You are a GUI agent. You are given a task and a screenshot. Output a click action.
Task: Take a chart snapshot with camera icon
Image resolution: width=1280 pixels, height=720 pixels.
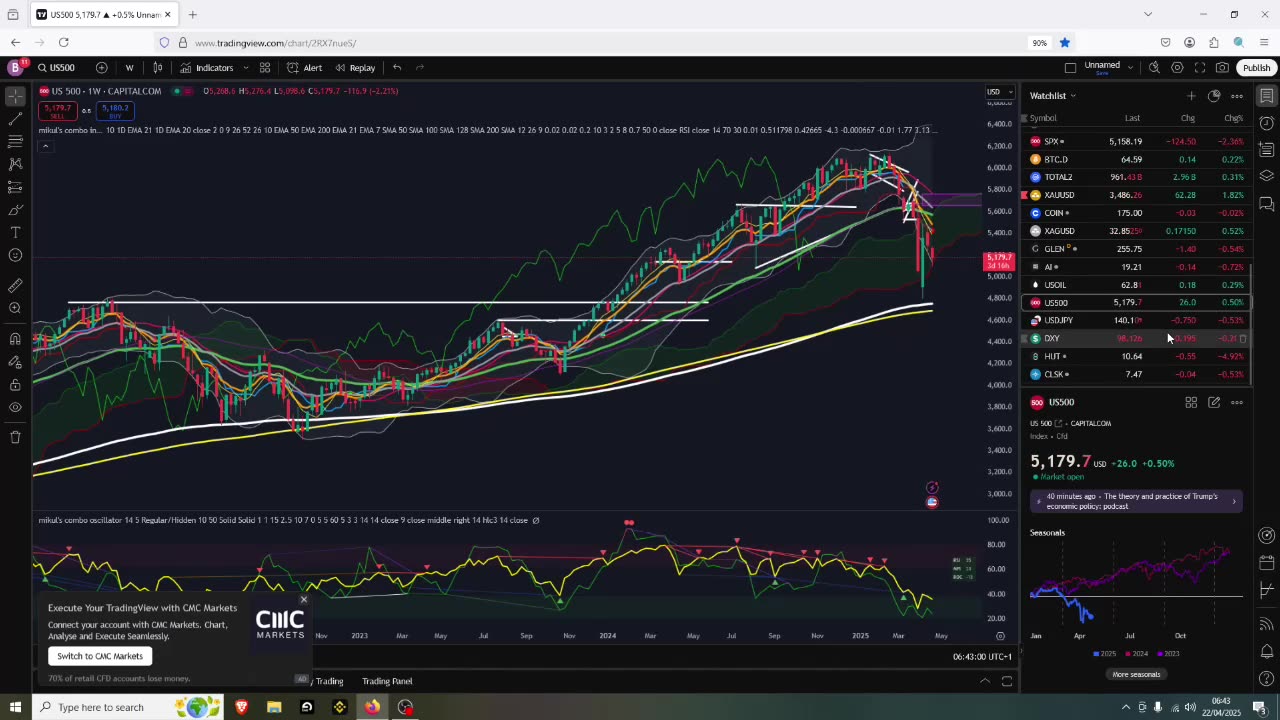coord(1223,68)
